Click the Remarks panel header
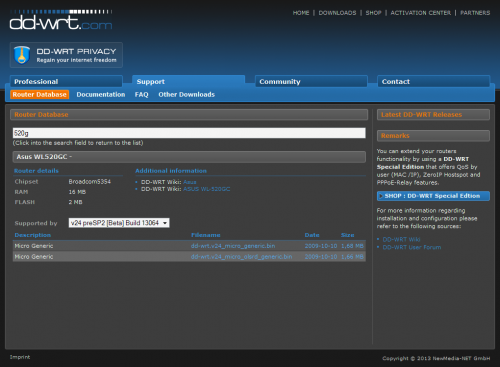The image size is (500, 367). [x=433, y=136]
